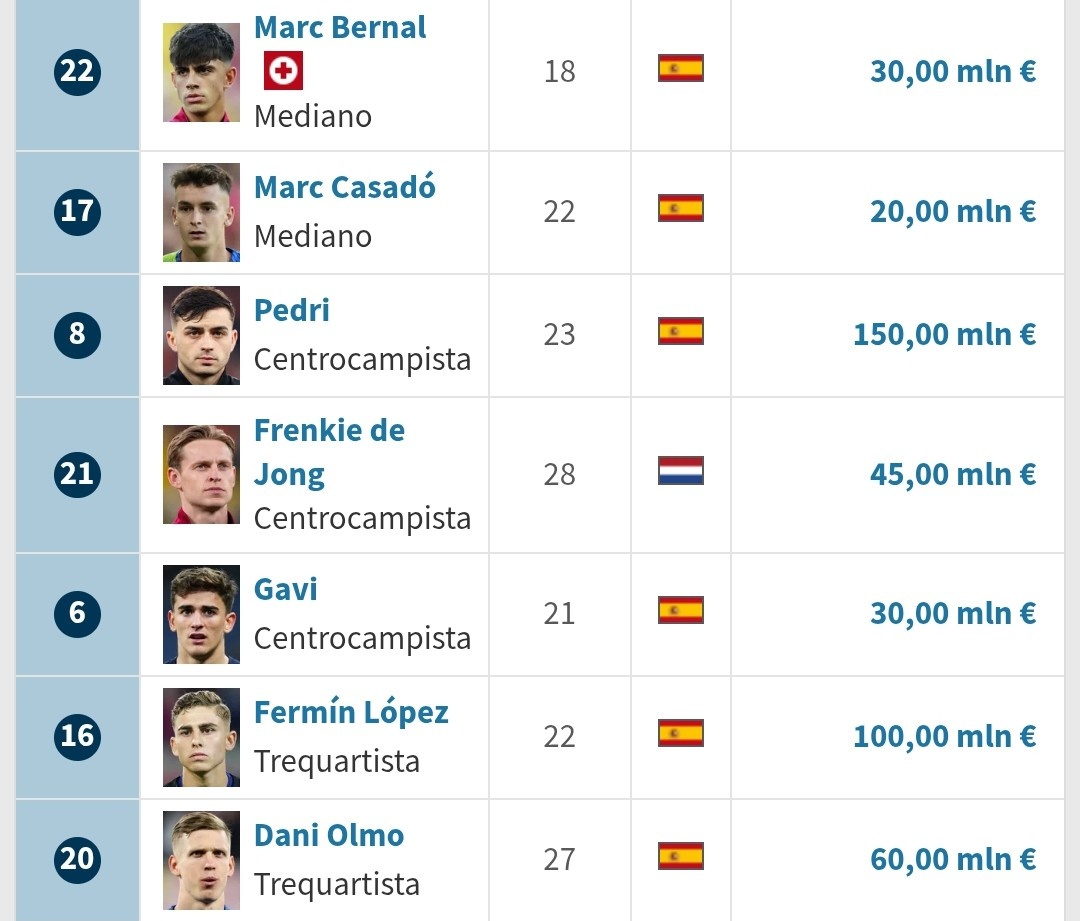Go to Pedri's profile page
Screen dimensions: 1080x921
point(291,310)
